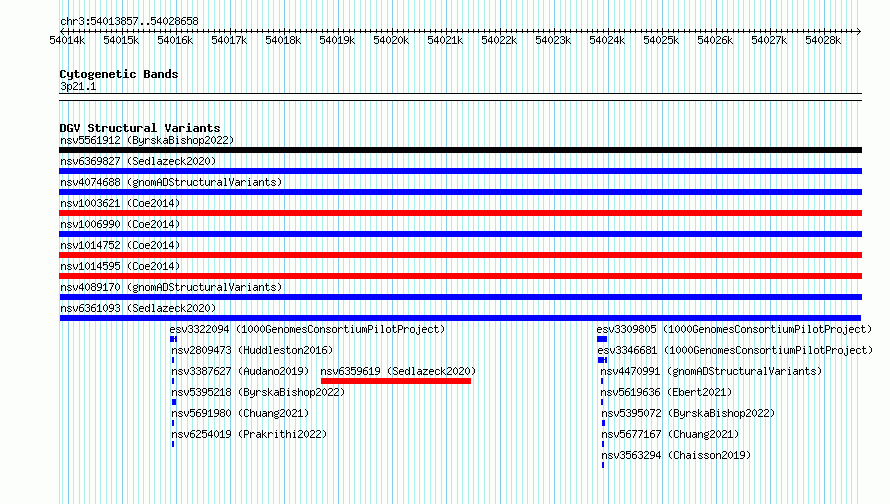Open the nsv6254019 (Prakrithi2022) label
Image resolution: width=890 pixels, height=504 pixels.
(x=250, y=434)
